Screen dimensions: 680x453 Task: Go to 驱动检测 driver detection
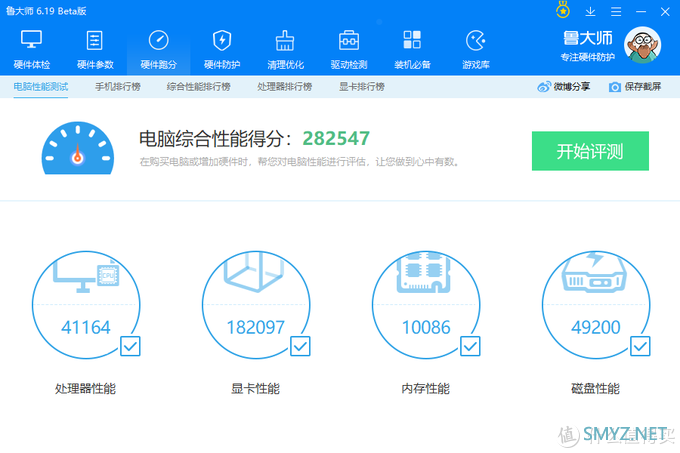pyautogui.click(x=349, y=48)
